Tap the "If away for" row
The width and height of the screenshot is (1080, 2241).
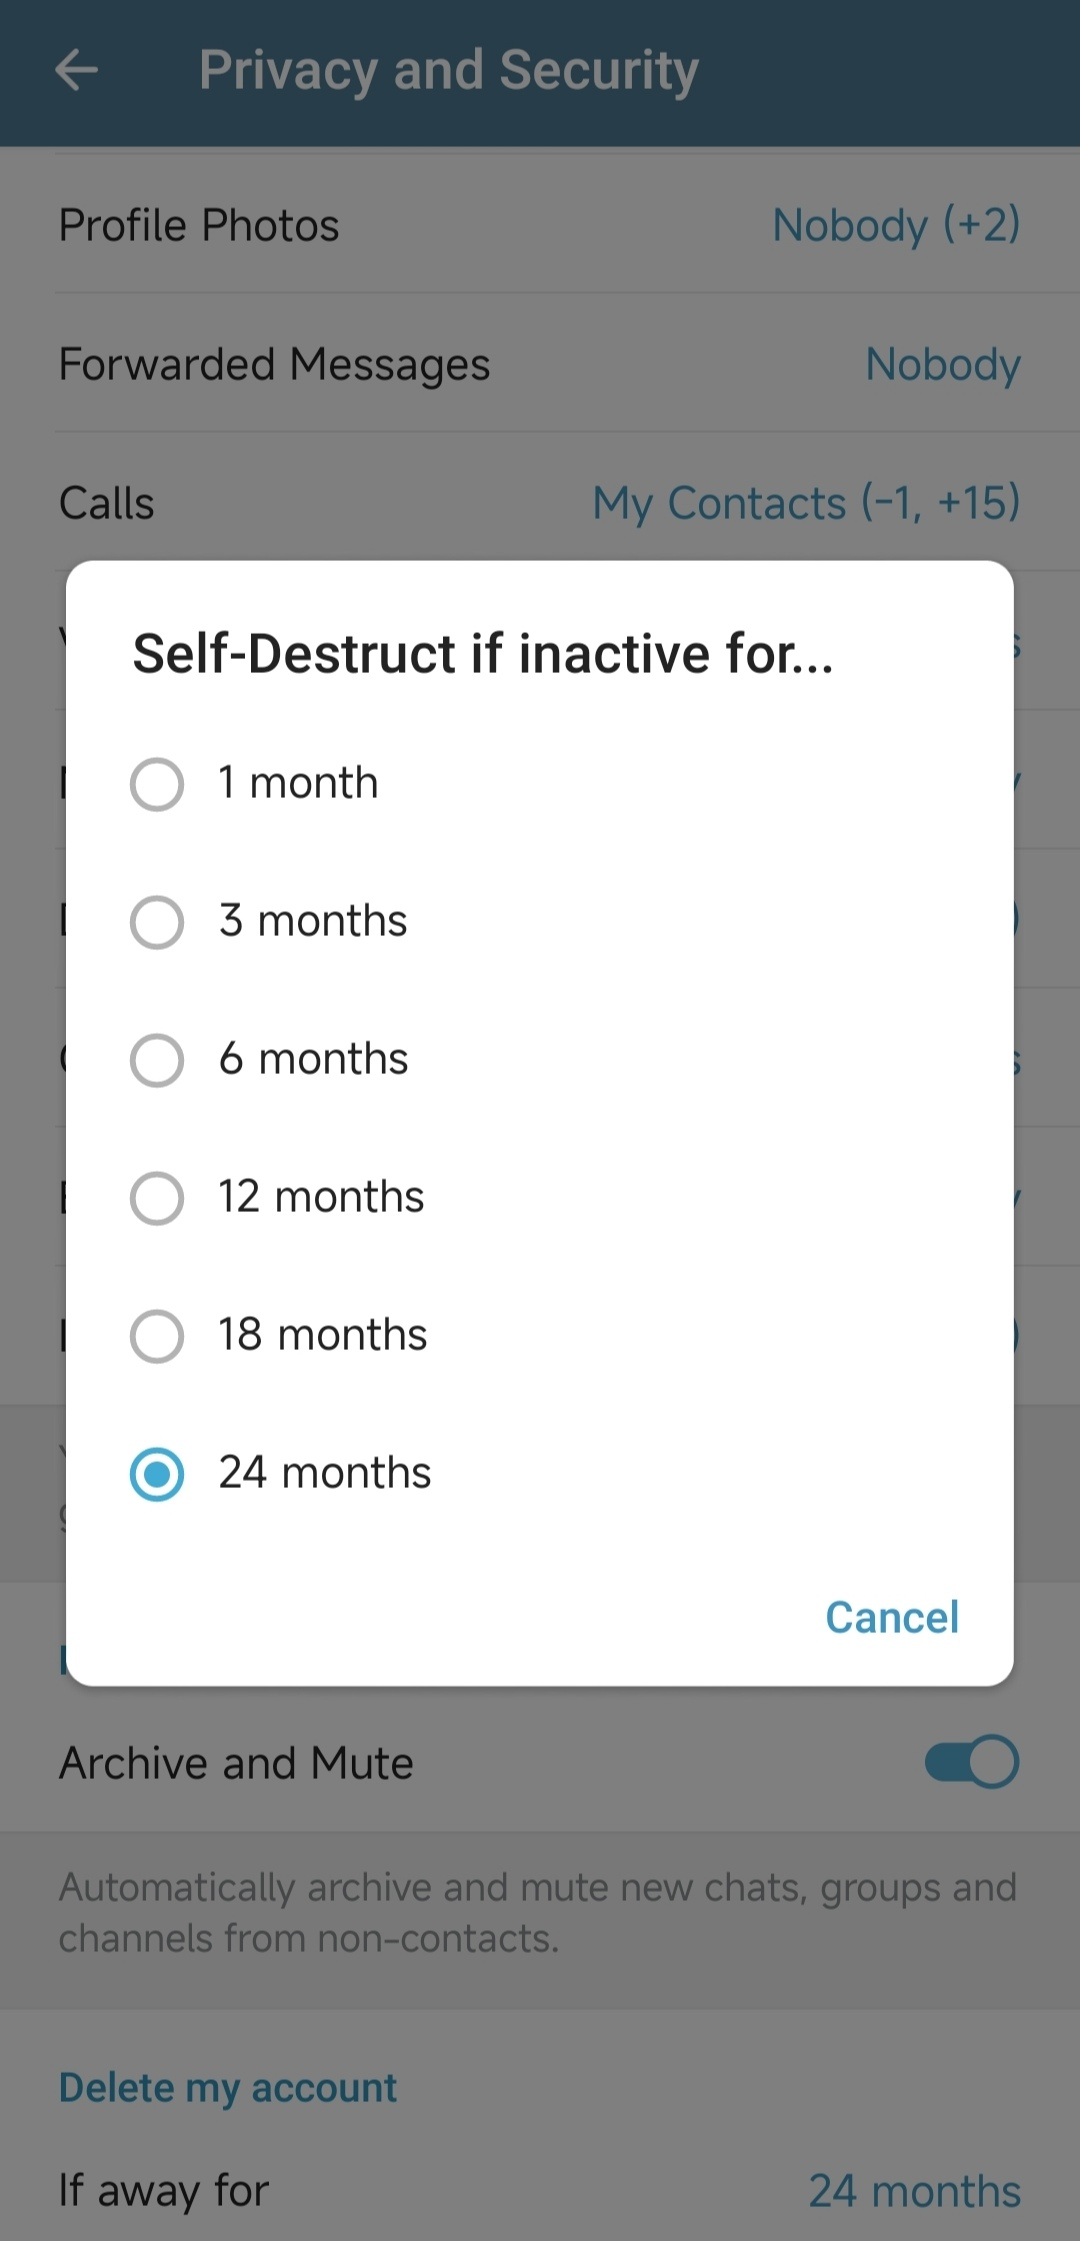(164, 2190)
